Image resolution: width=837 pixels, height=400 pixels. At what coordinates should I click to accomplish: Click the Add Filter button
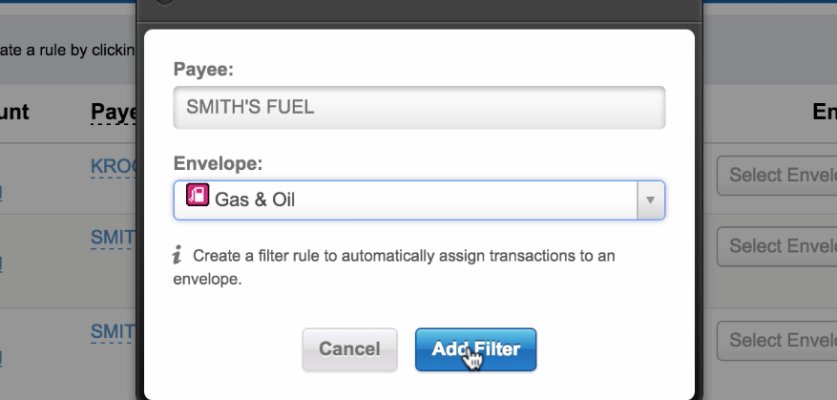click(x=476, y=349)
